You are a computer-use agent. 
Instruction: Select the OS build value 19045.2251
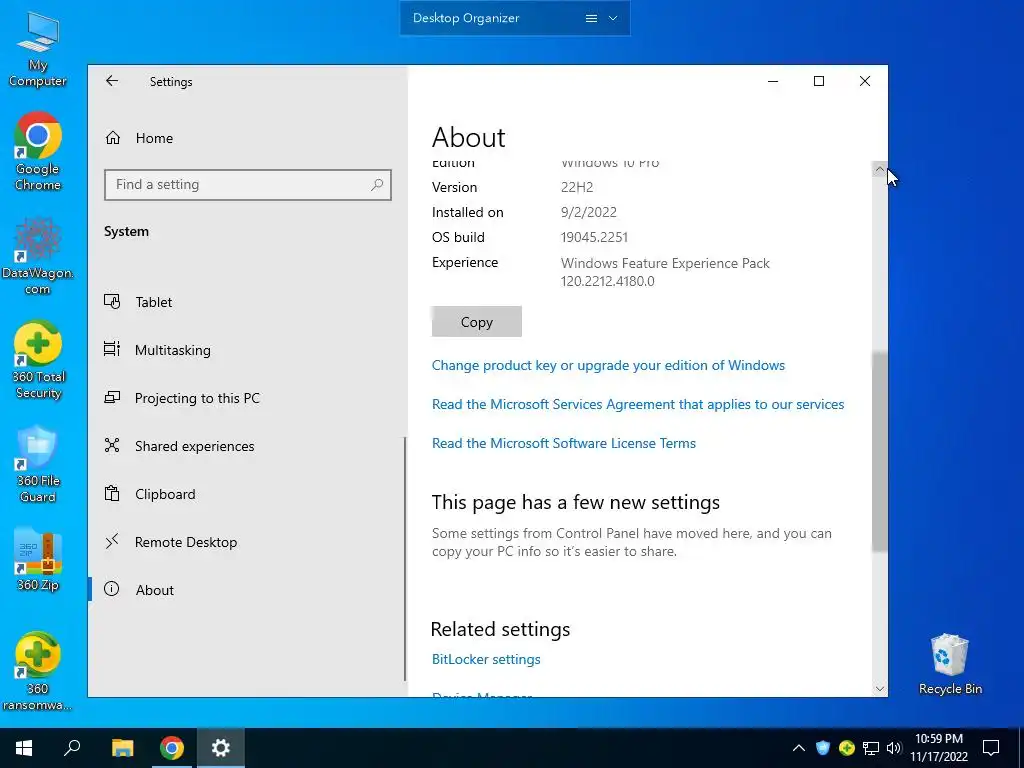tap(594, 237)
